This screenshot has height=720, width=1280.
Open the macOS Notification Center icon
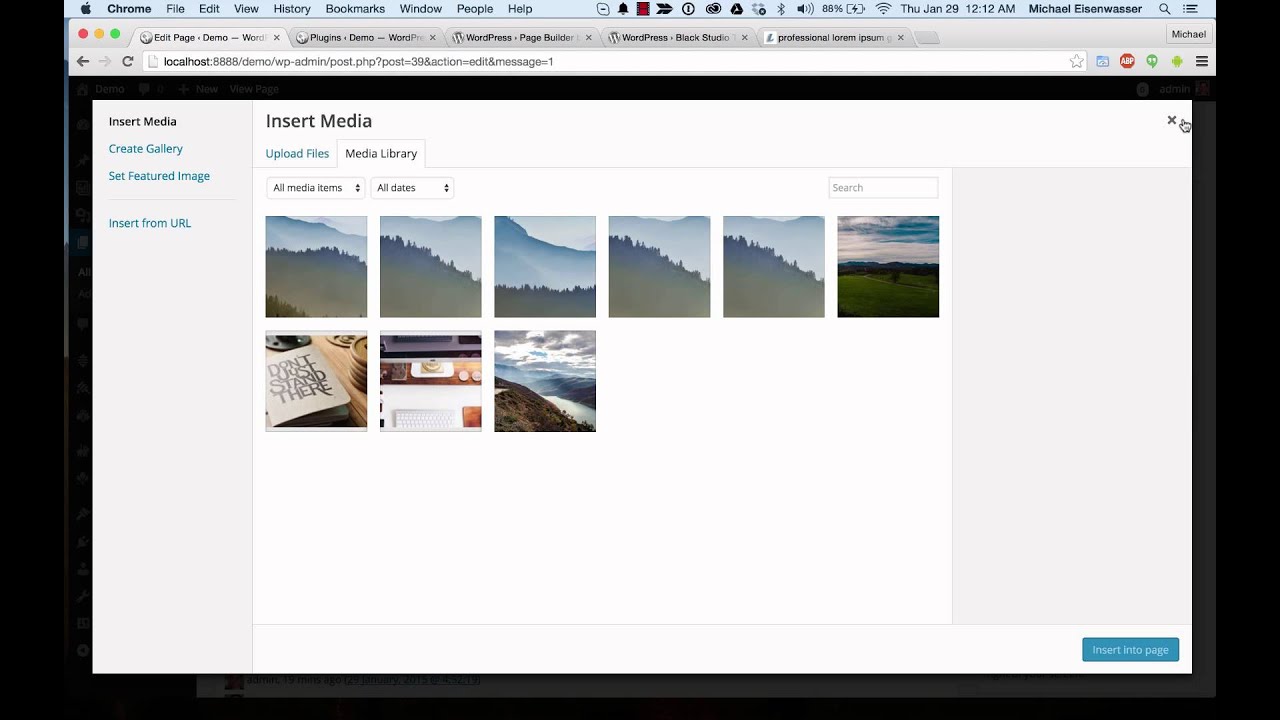1189,9
